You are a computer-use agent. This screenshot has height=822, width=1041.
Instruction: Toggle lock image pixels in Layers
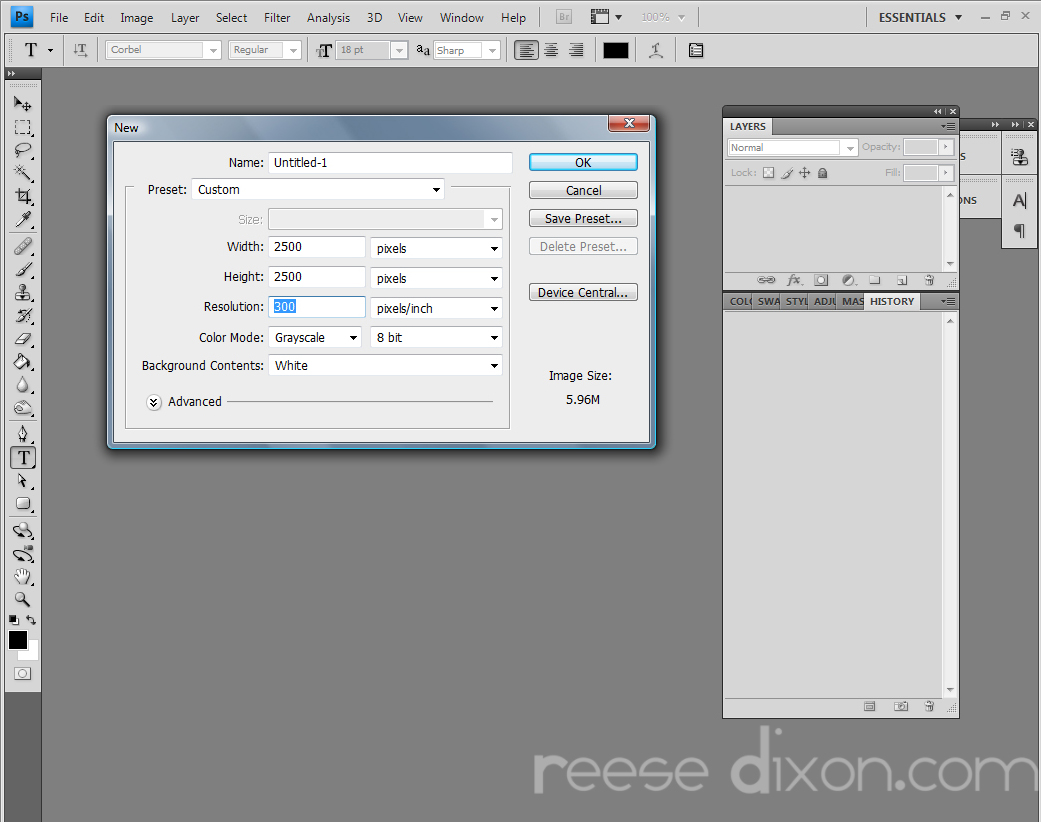787,173
